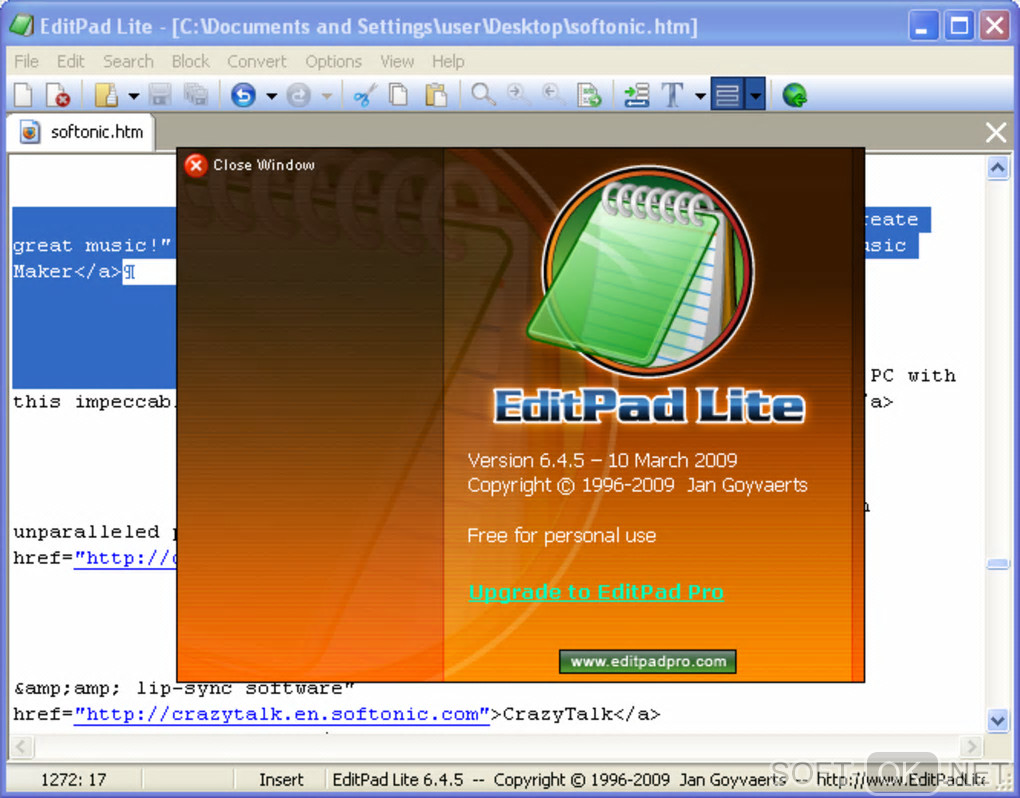Click the Find Previous icon
Viewport: 1020px width, 798px height.
(x=554, y=96)
